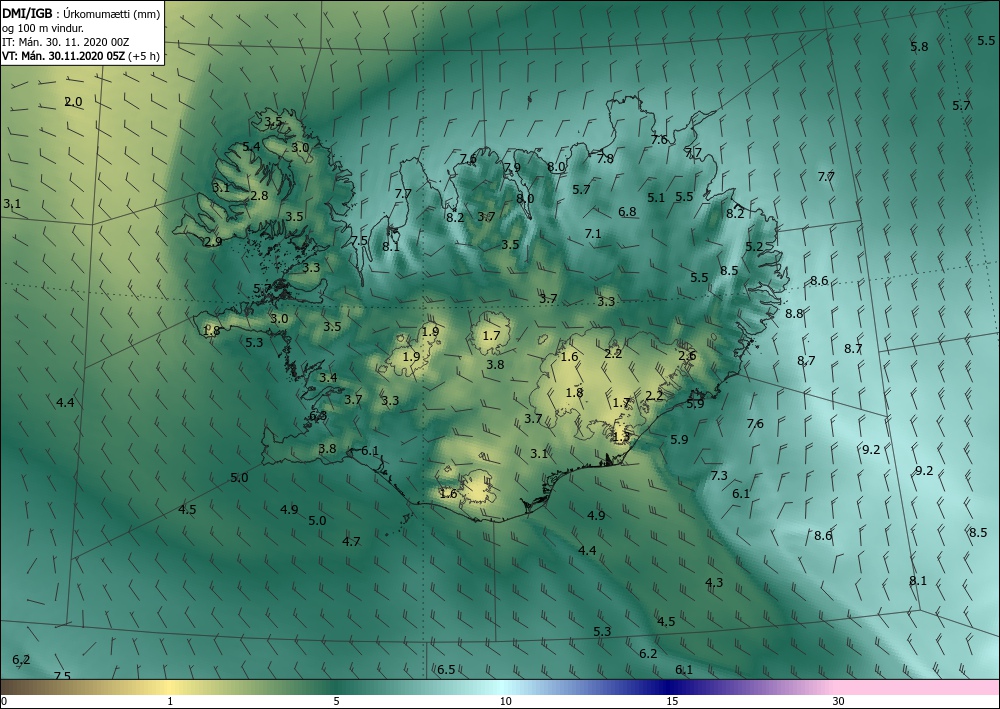This screenshot has height=709, width=1000.
Task: Click the '2.9' value on the map
Action: point(213,242)
